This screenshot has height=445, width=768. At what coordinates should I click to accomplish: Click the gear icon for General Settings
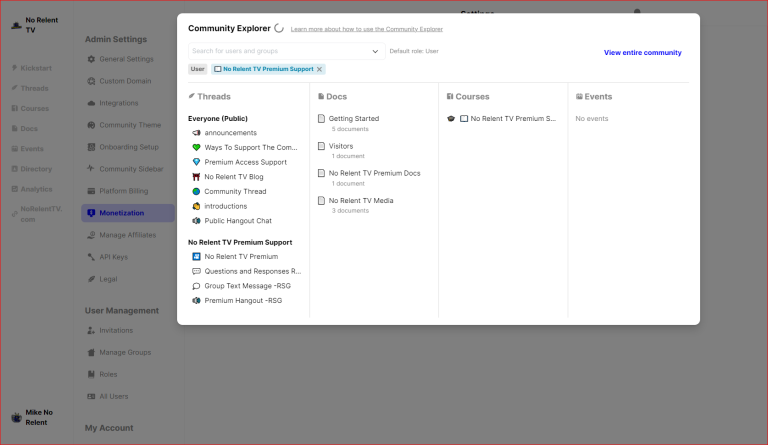(x=91, y=59)
